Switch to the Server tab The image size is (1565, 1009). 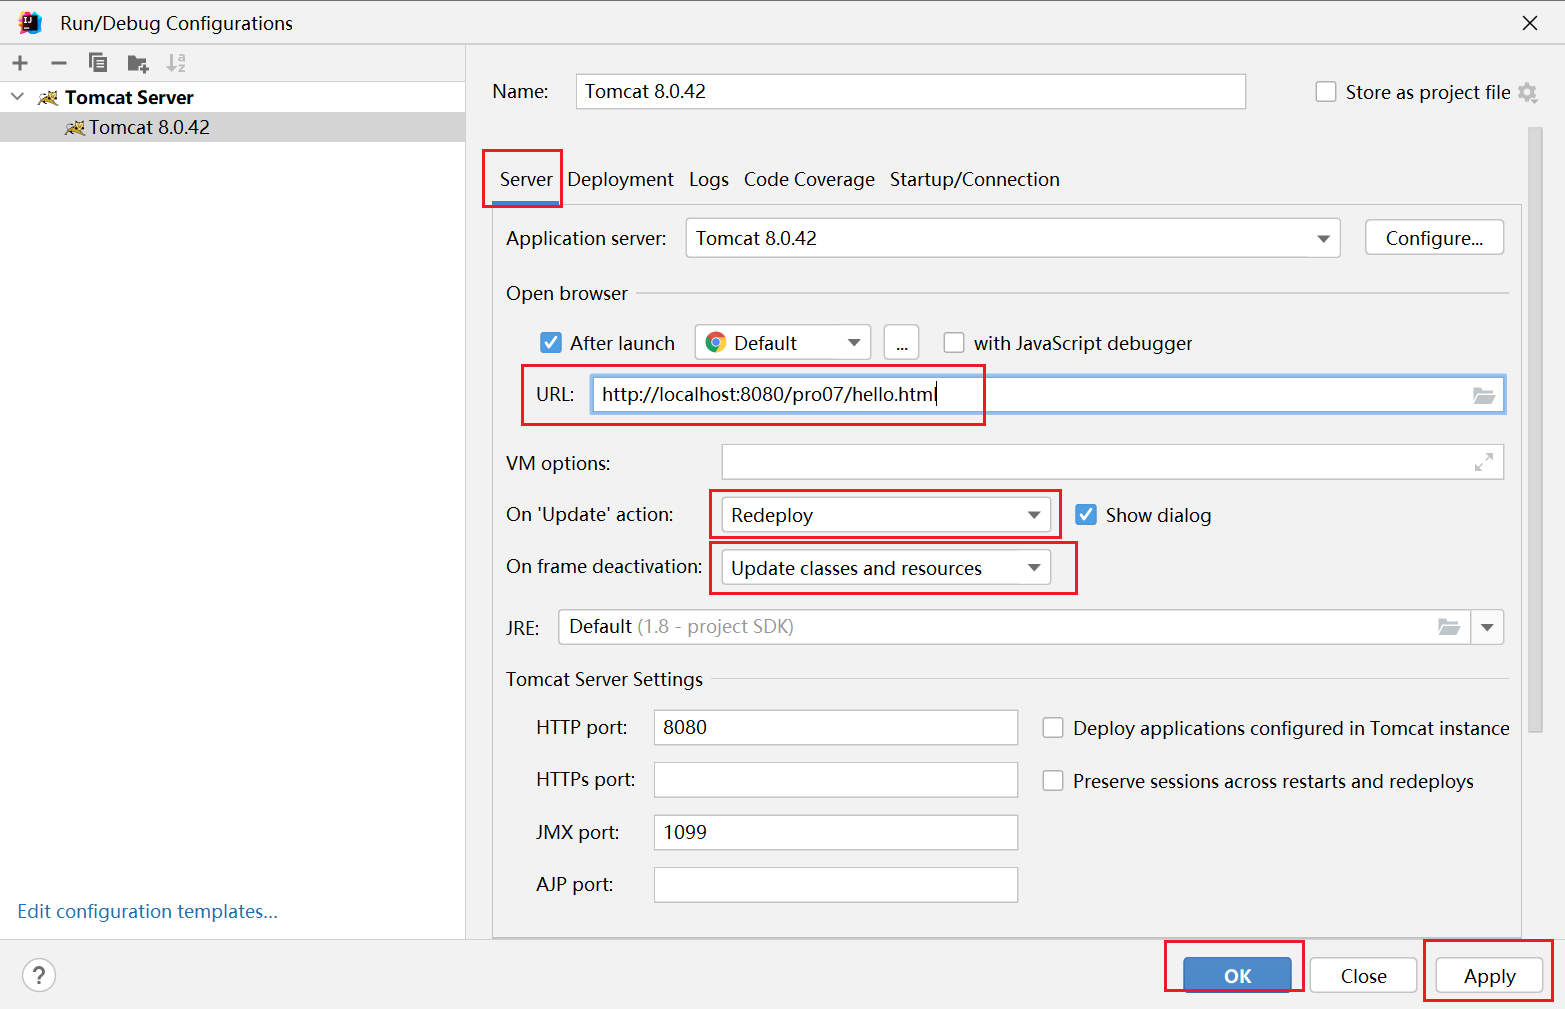tap(526, 180)
